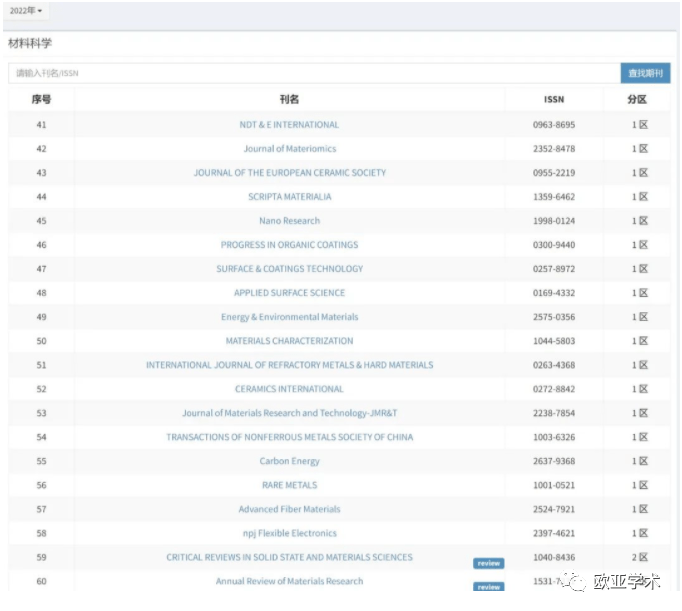The width and height of the screenshot is (682, 611).
Task: Click review badge for Critical Reviews row
Action: click(x=488, y=563)
